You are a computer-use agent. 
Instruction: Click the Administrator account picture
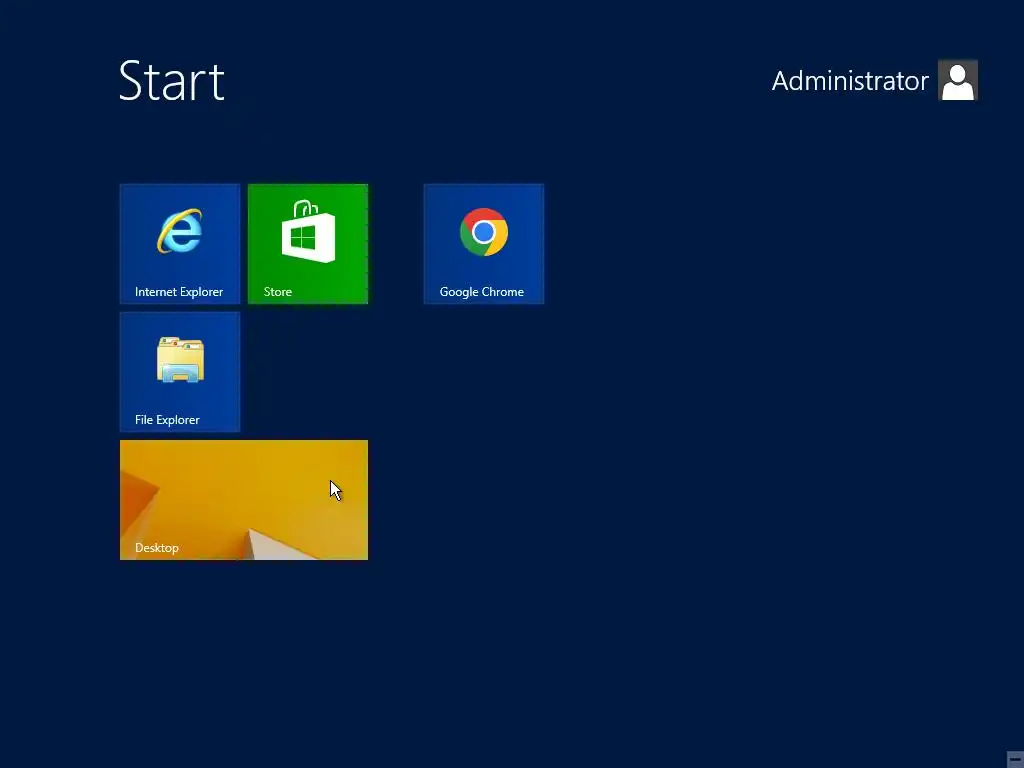(x=957, y=80)
